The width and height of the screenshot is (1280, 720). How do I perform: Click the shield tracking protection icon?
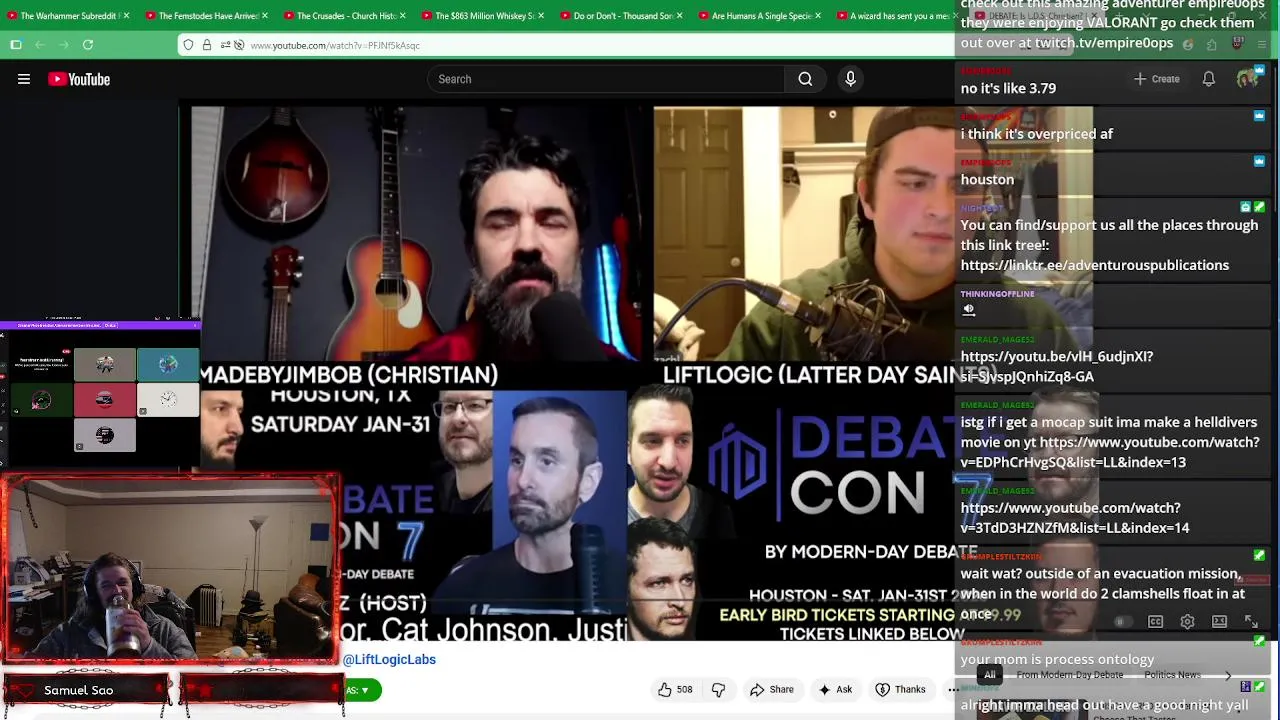click(x=189, y=45)
